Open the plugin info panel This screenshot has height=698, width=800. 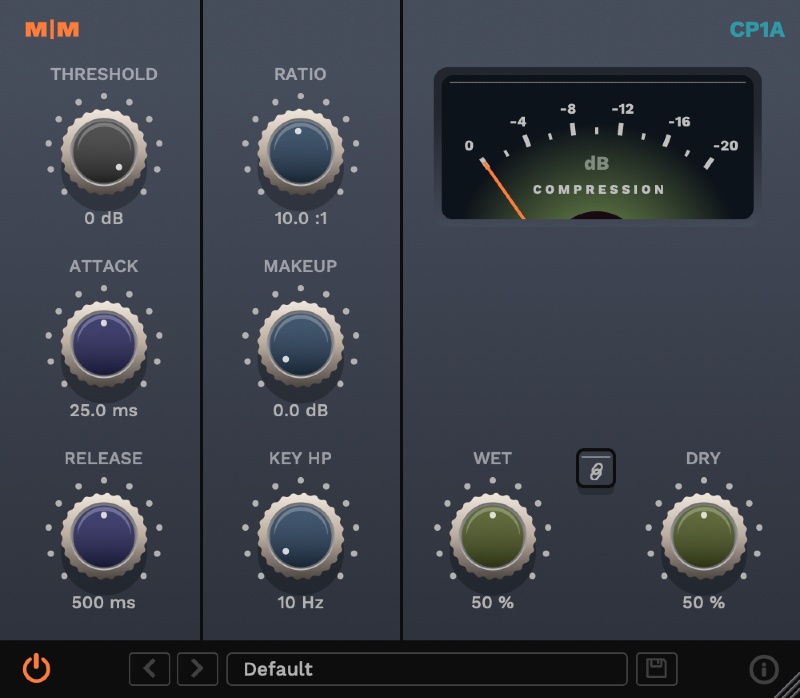click(765, 669)
